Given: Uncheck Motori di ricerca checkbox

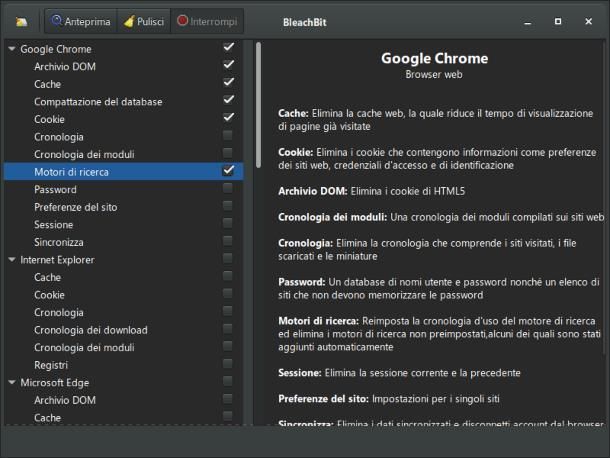Looking at the screenshot, I should coord(228,170).
